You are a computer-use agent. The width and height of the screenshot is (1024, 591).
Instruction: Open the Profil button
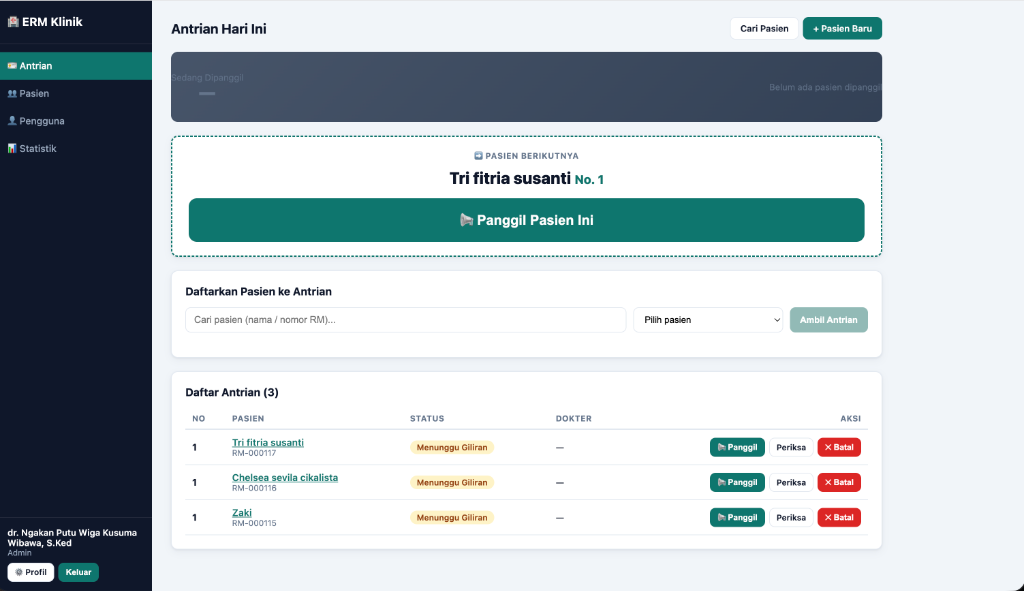(31, 572)
